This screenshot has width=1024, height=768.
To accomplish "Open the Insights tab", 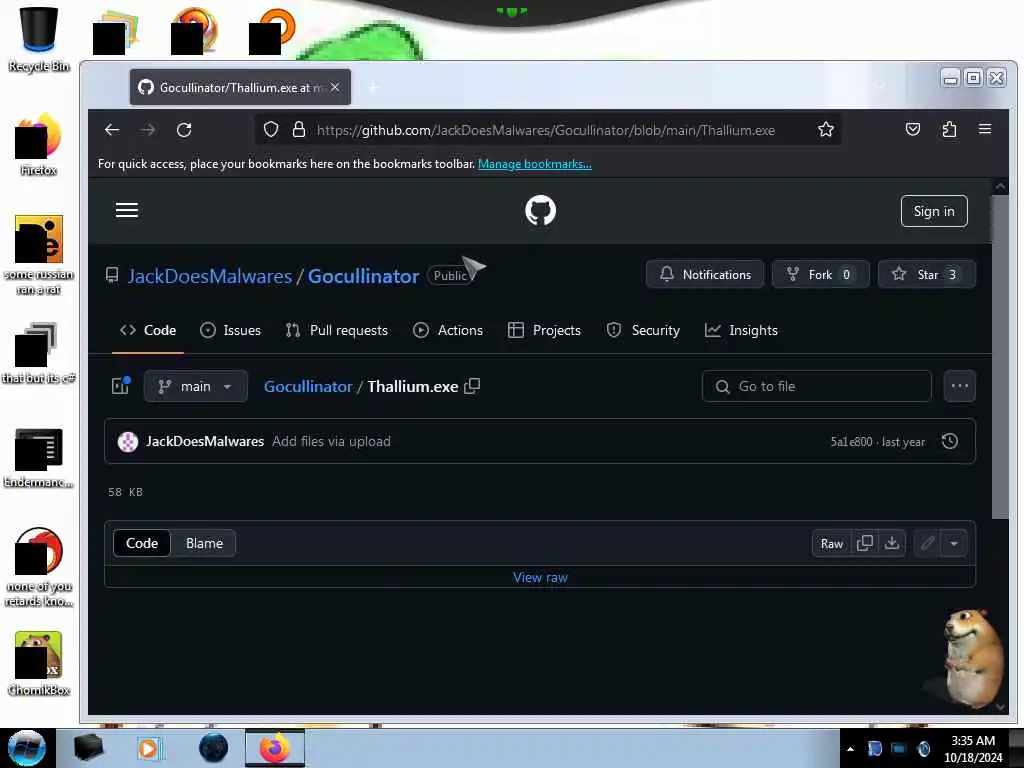I will pos(741,330).
